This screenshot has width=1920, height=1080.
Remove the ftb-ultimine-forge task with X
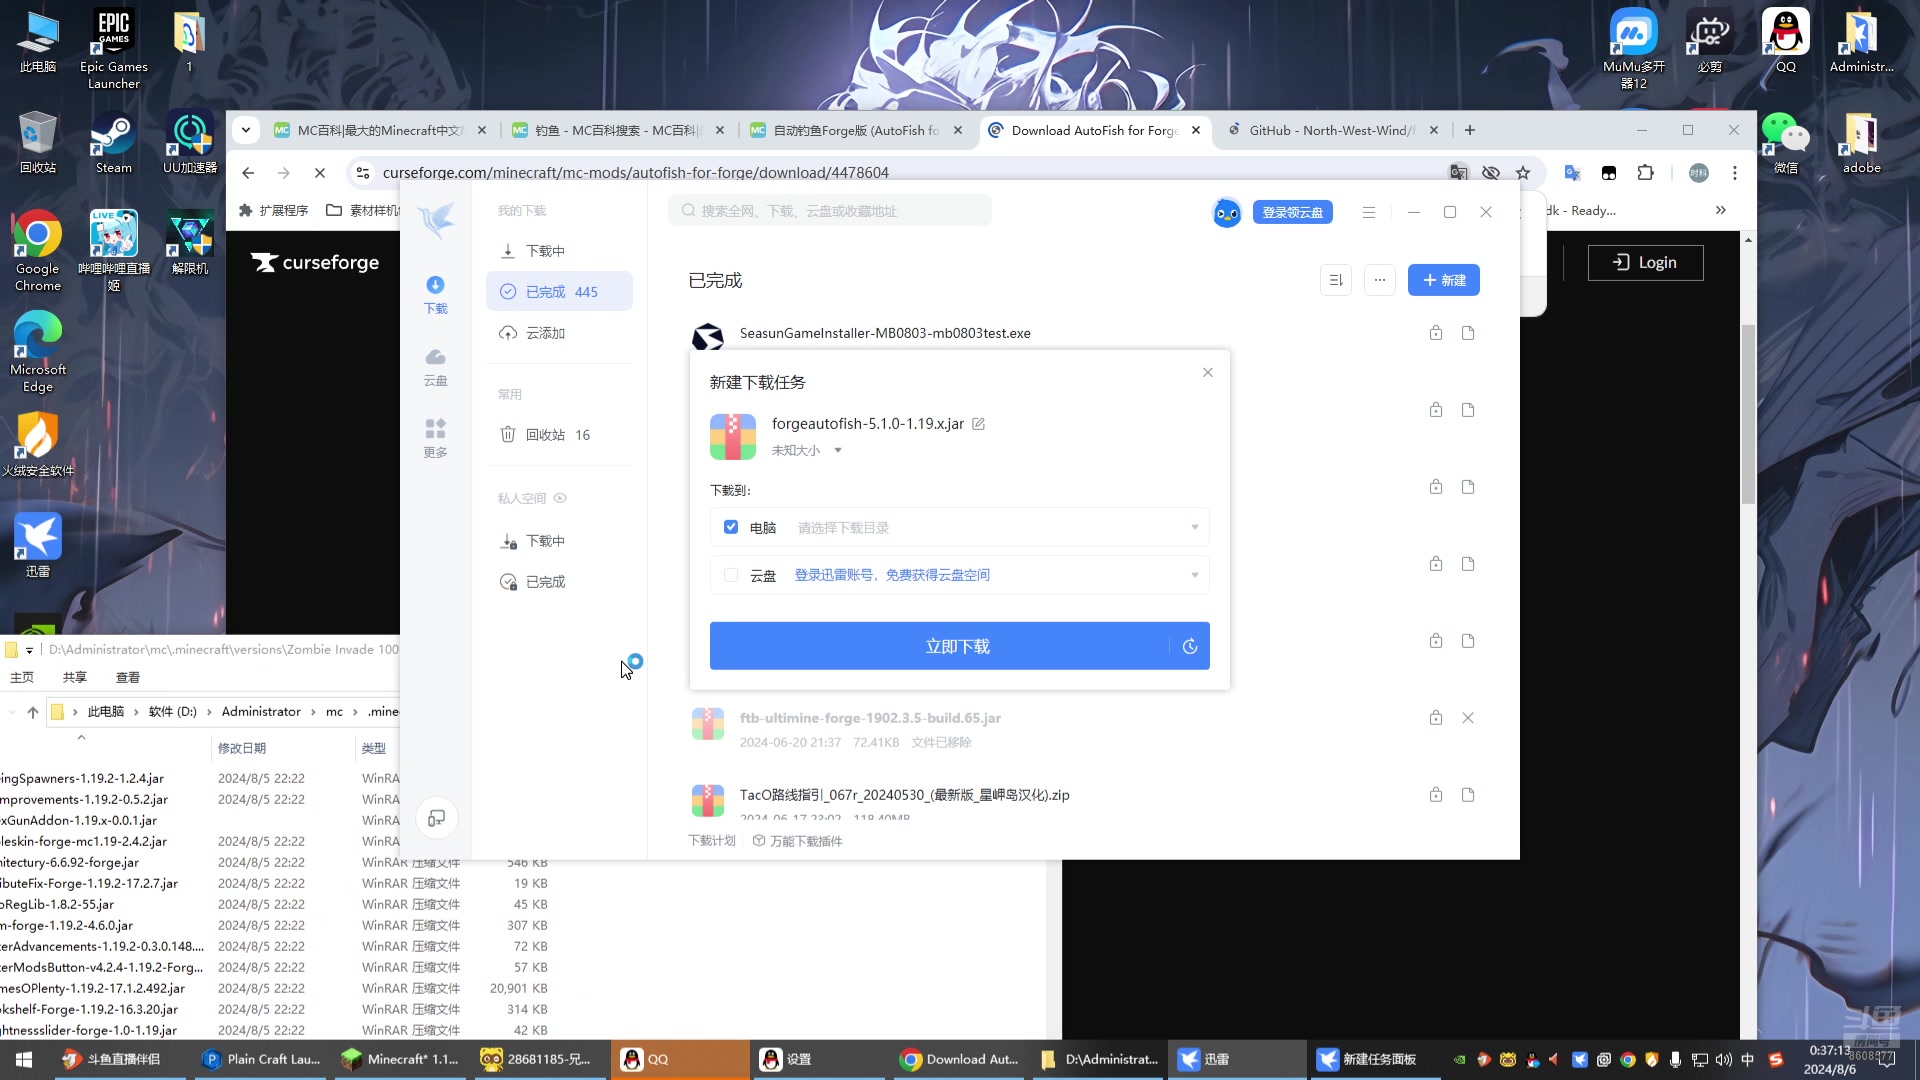tap(1468, 718)
